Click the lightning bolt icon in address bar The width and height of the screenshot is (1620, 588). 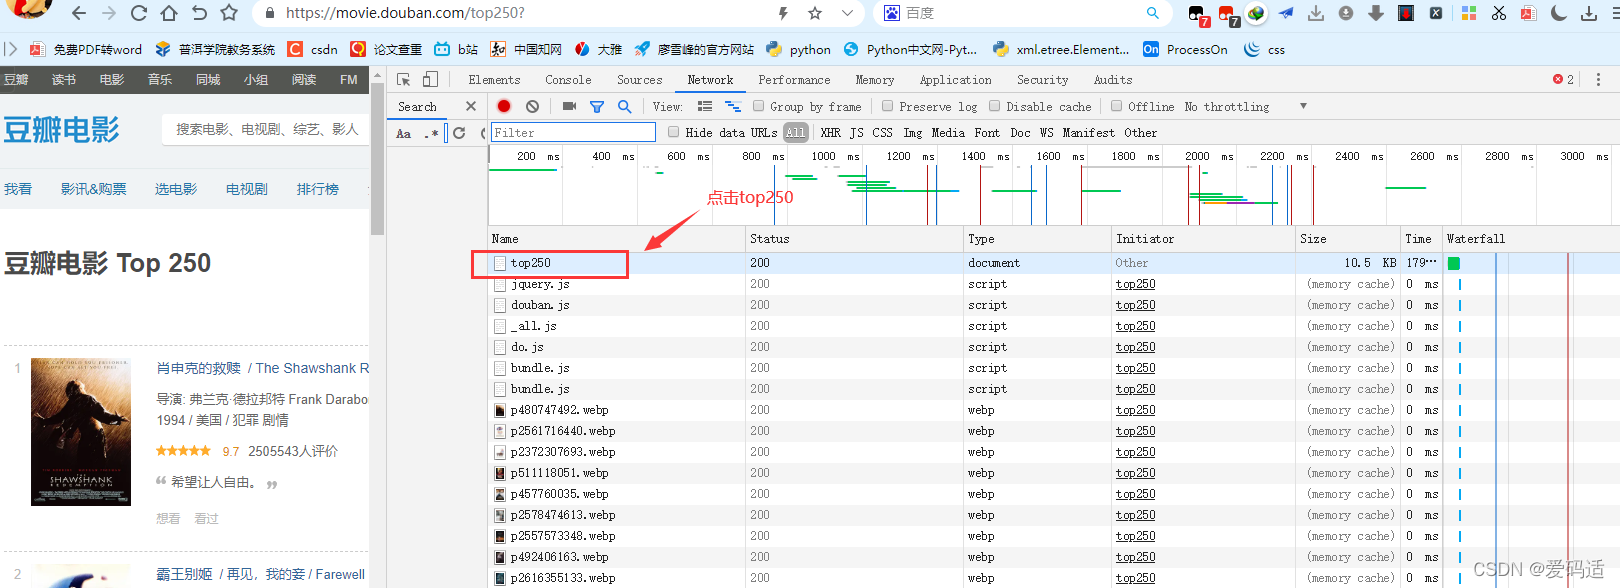pos(783,13)
